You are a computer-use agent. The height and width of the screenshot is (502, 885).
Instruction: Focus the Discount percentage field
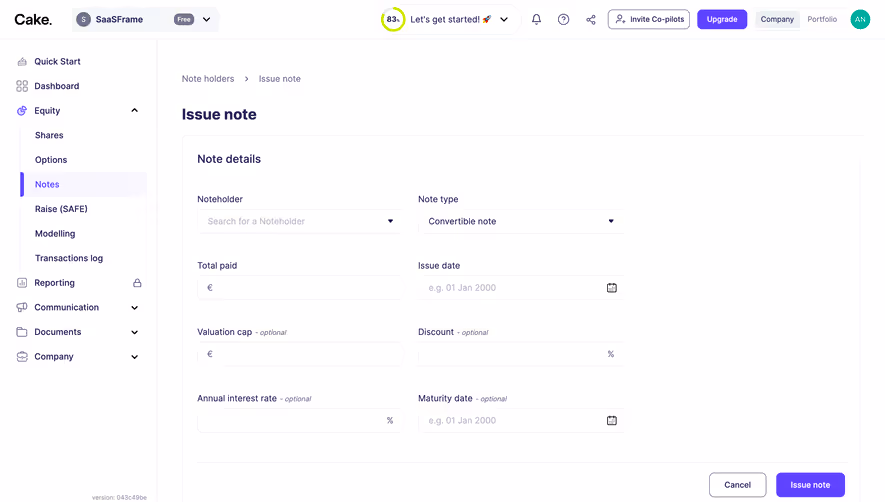tap(520, 355)
